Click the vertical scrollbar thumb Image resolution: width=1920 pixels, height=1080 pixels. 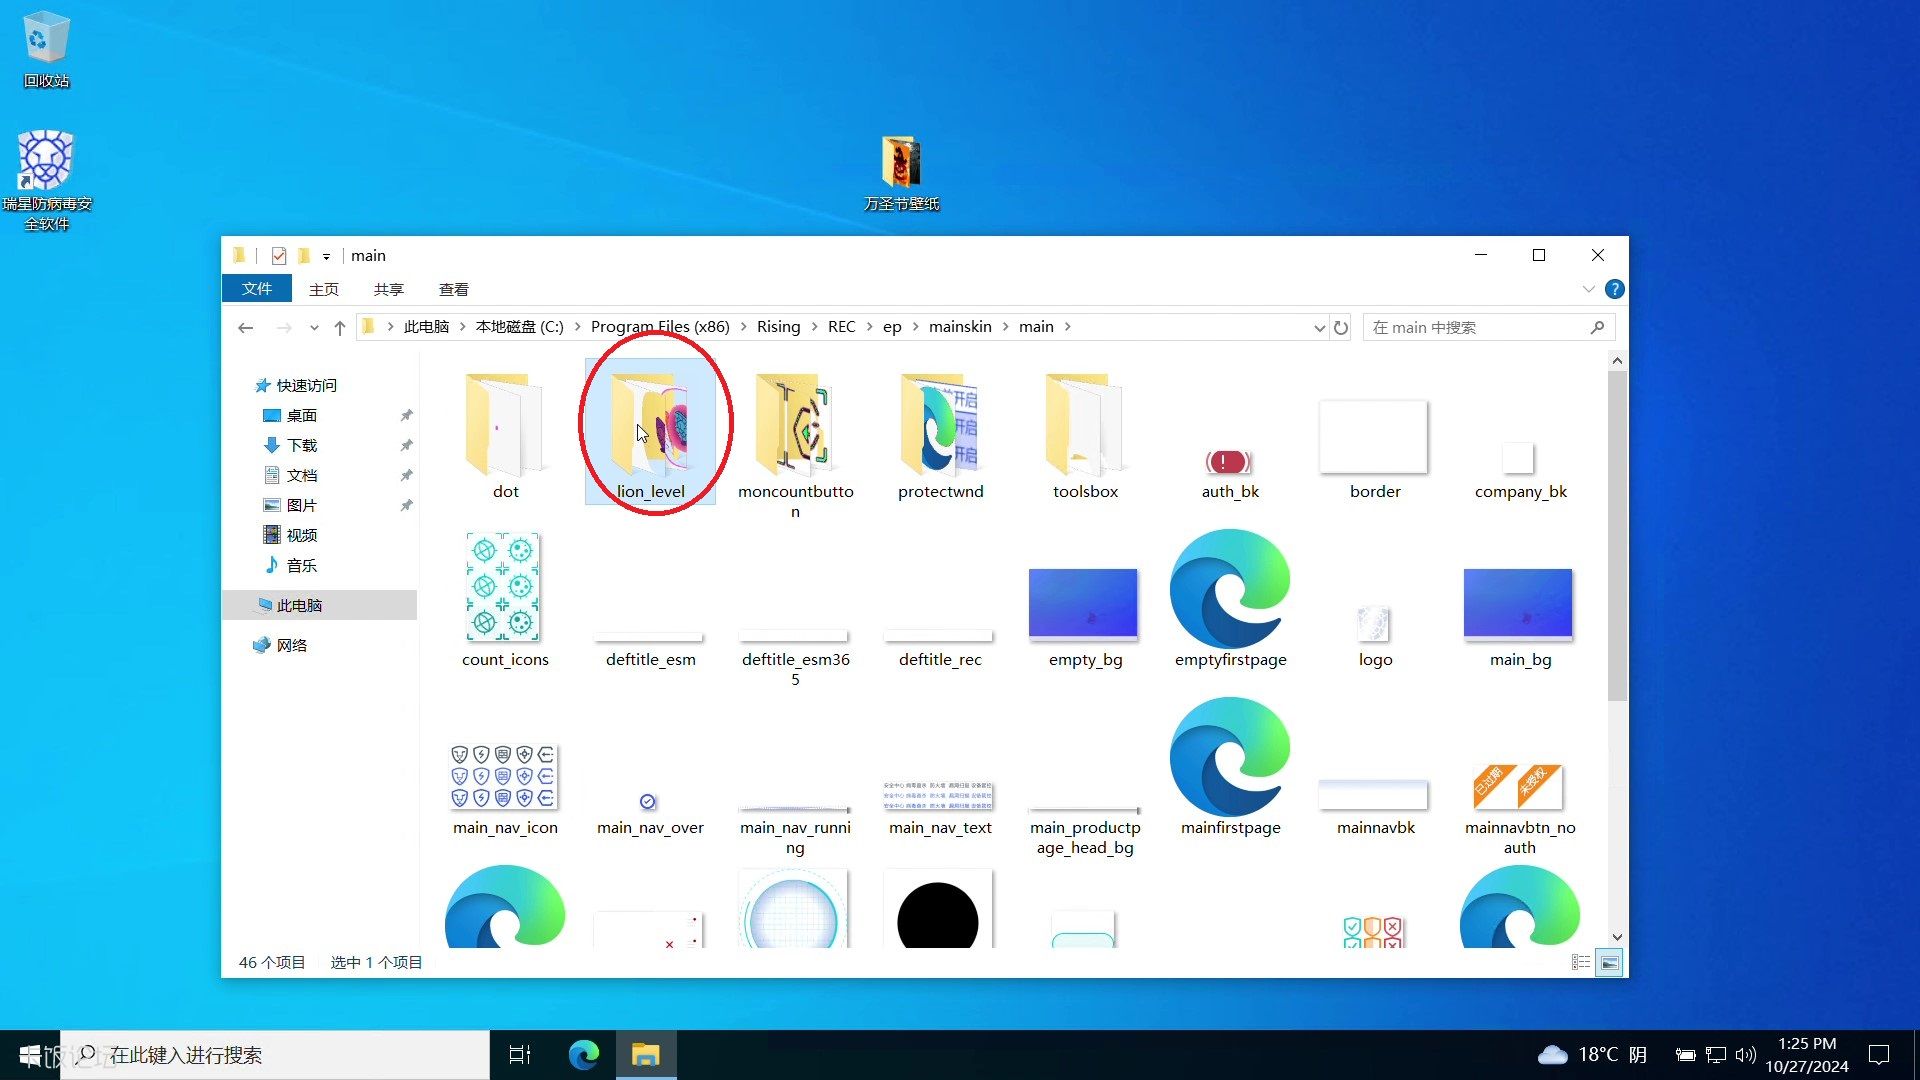(1617, 535)
